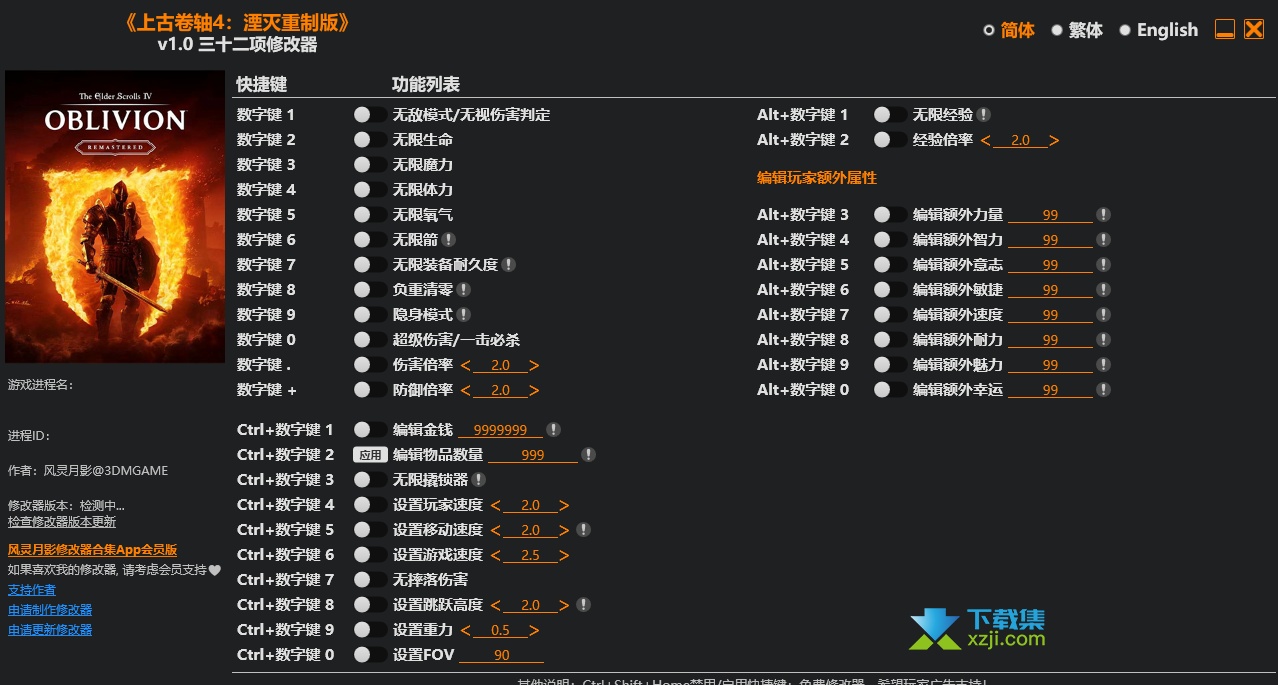
Task: Toggle 无限氧气 switch
Action: coord(370,215)
